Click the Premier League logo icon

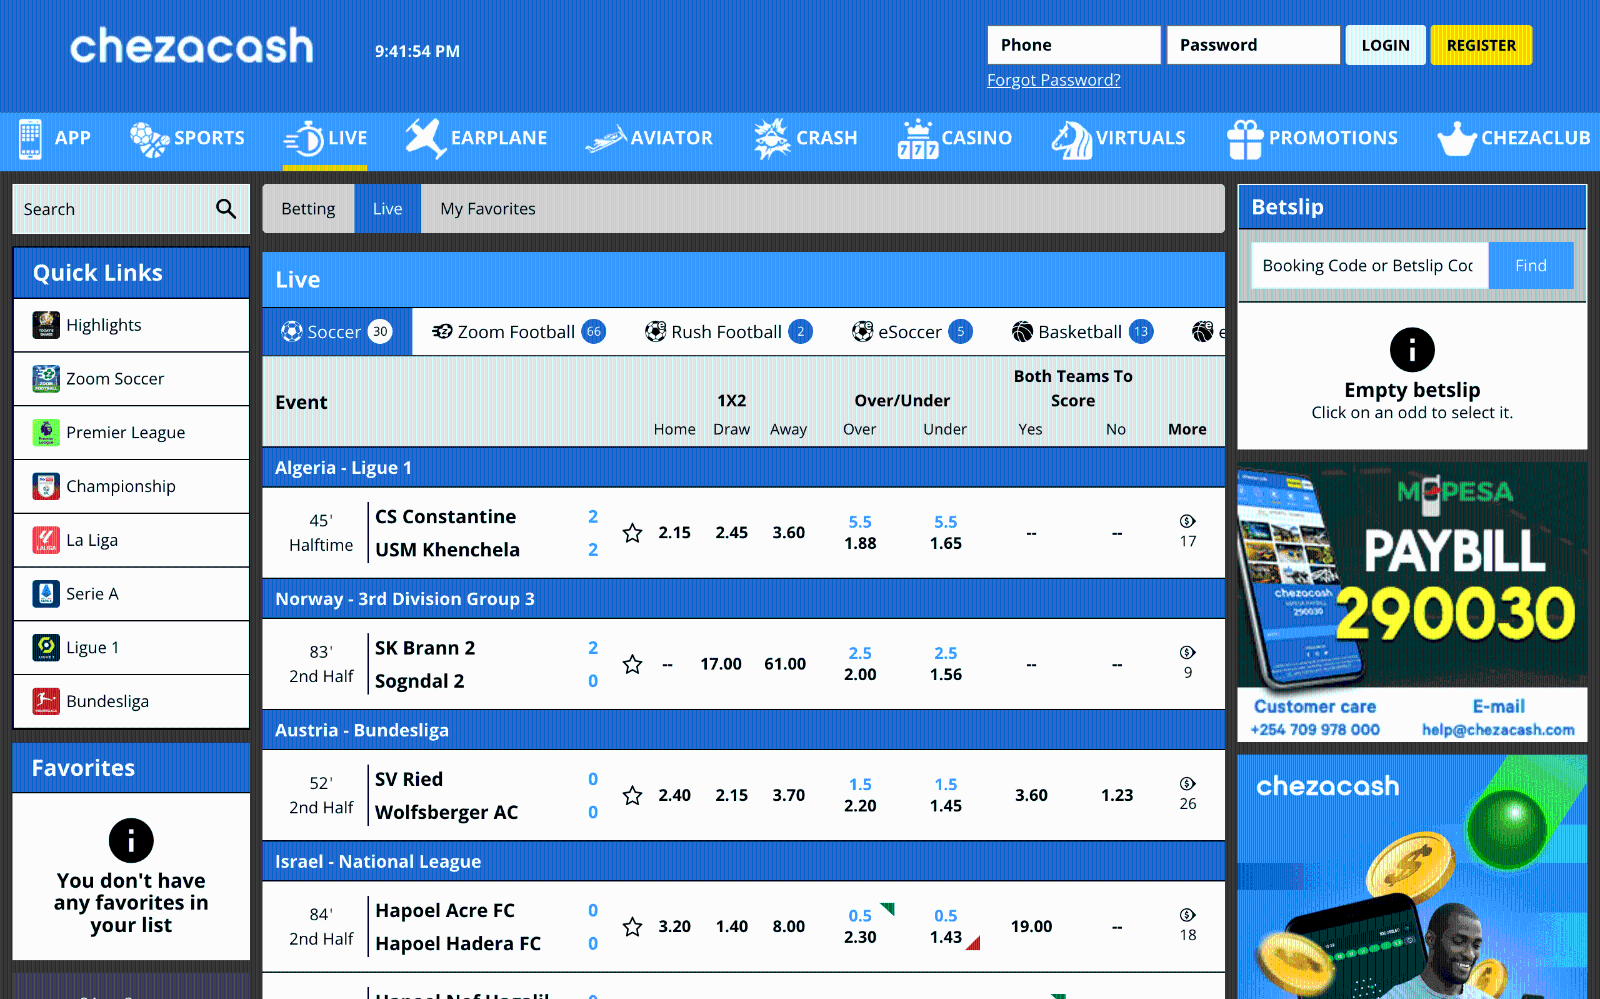pyautogui.click(x=46, y=432)
